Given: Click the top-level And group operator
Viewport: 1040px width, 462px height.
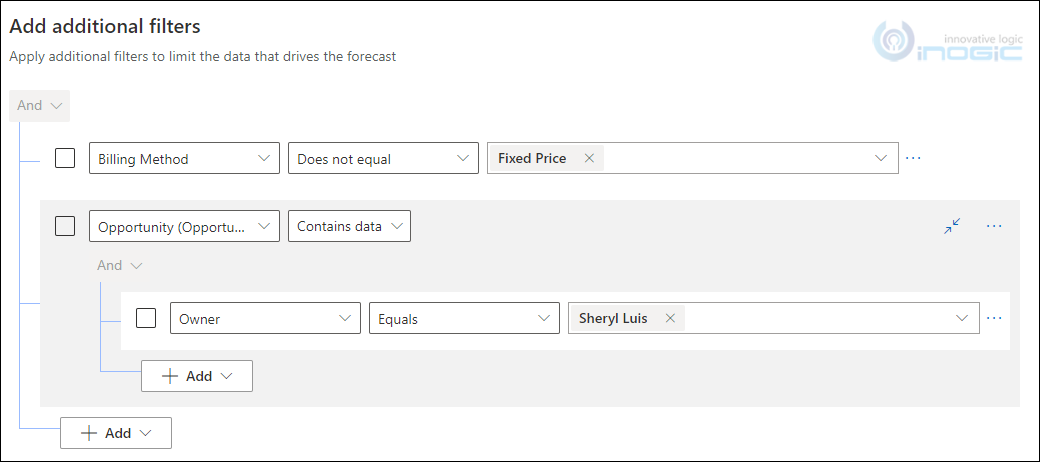Looking at the screenshot, I should point(40,105).
